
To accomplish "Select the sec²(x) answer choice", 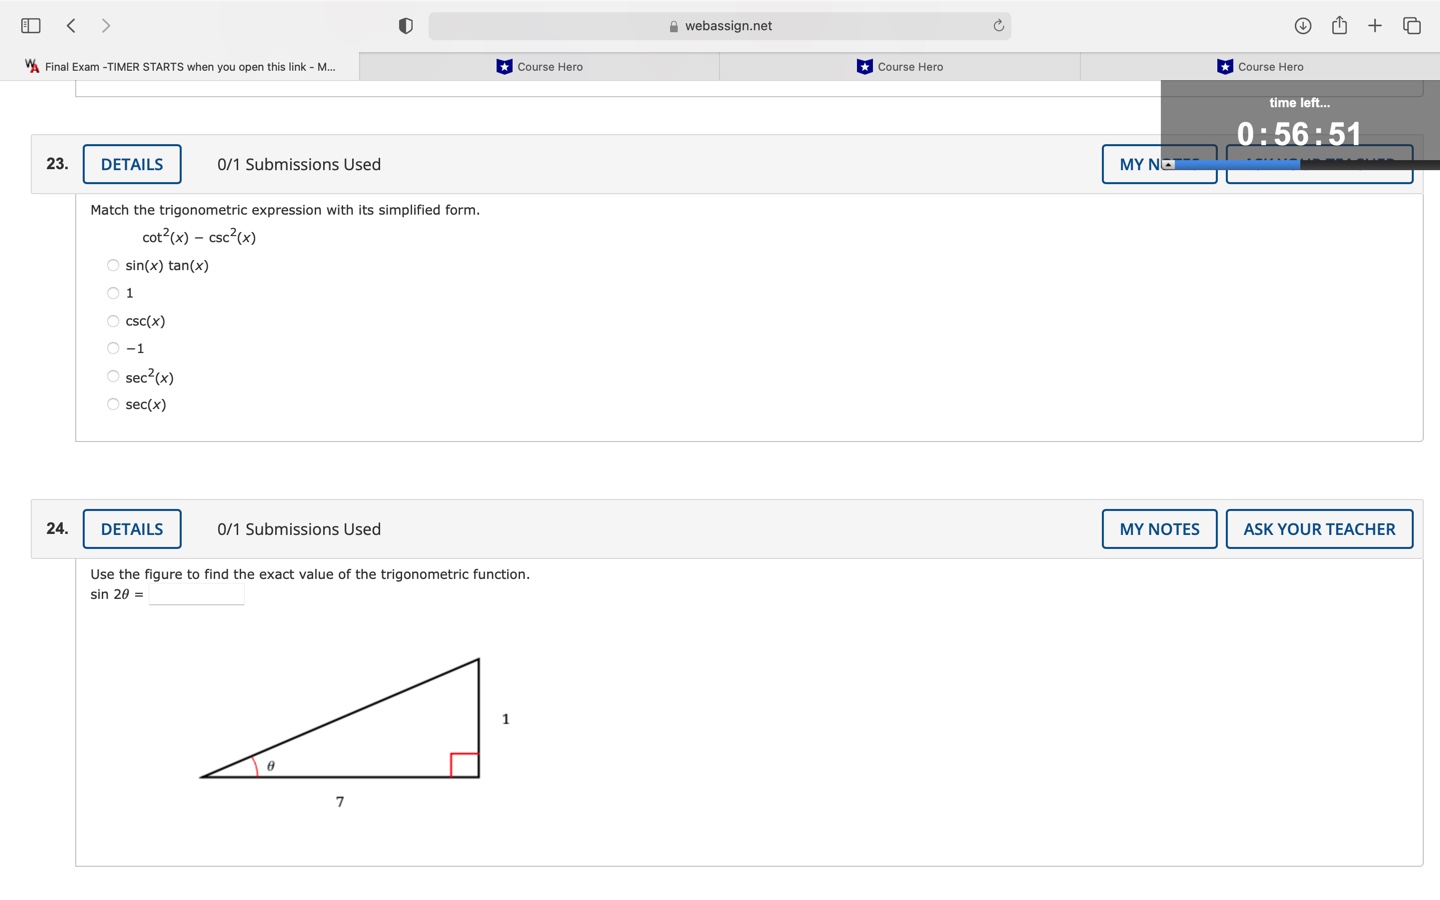I will pos(113,376).
